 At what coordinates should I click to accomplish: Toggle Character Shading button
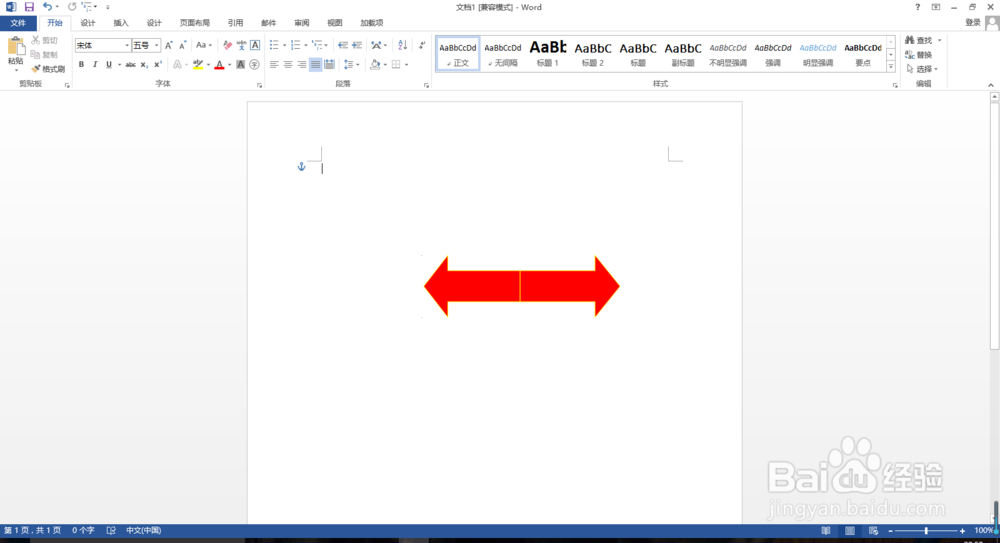point(240,64)
